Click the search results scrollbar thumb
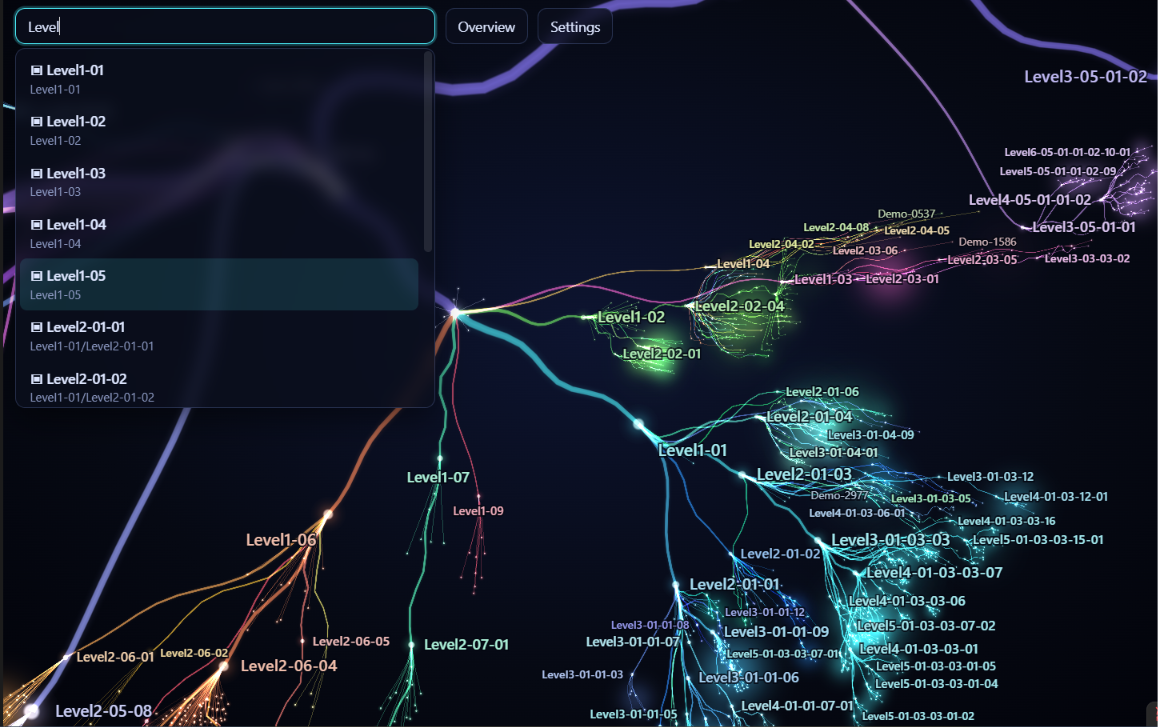Viewport: 1158px width, 727px height. [x=427, y=151]
